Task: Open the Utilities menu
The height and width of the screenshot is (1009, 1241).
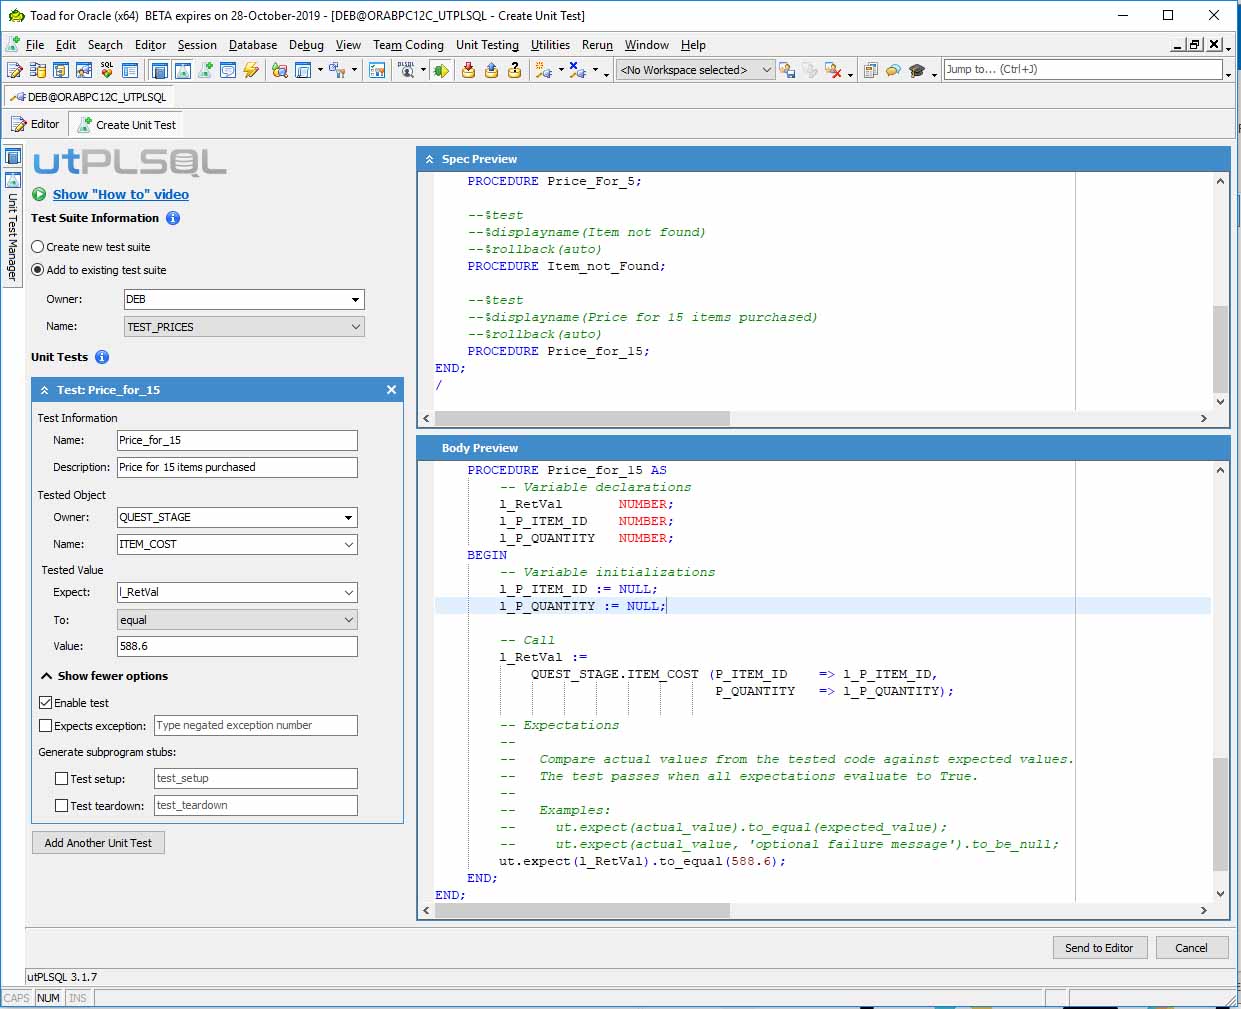Action: click(x=550, y=45)
